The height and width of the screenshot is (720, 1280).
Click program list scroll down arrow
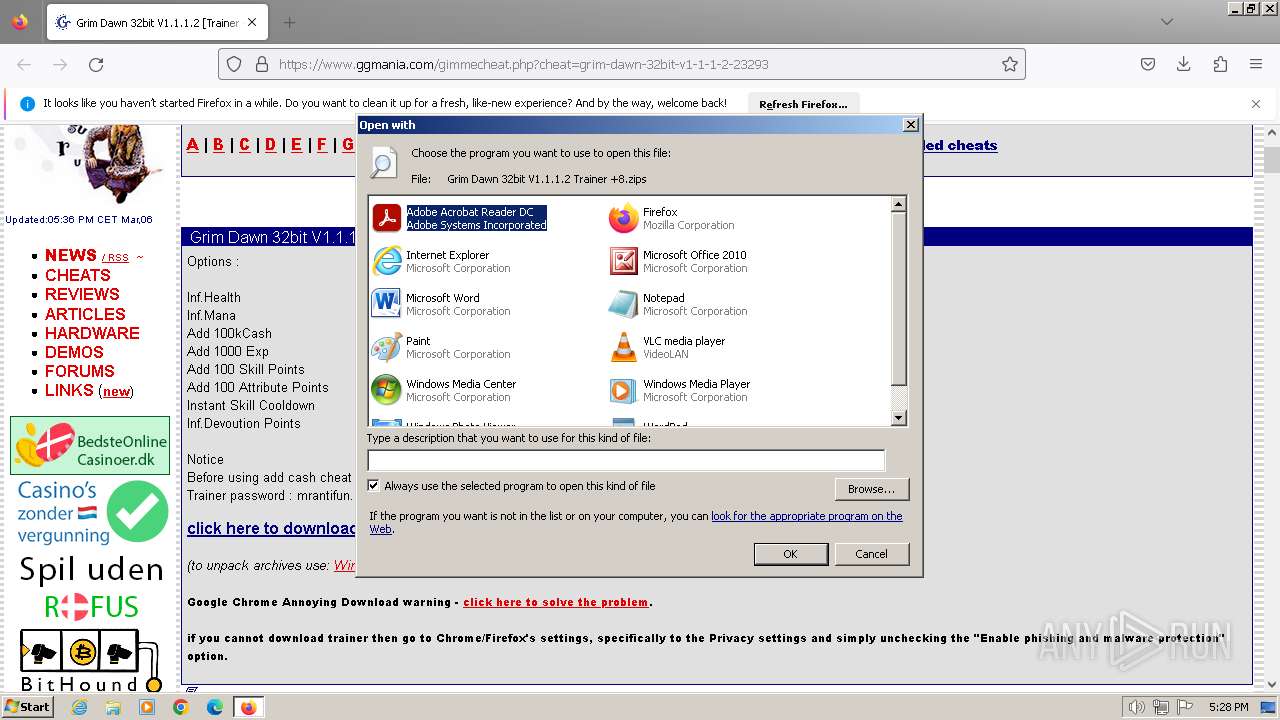(898, 418)
